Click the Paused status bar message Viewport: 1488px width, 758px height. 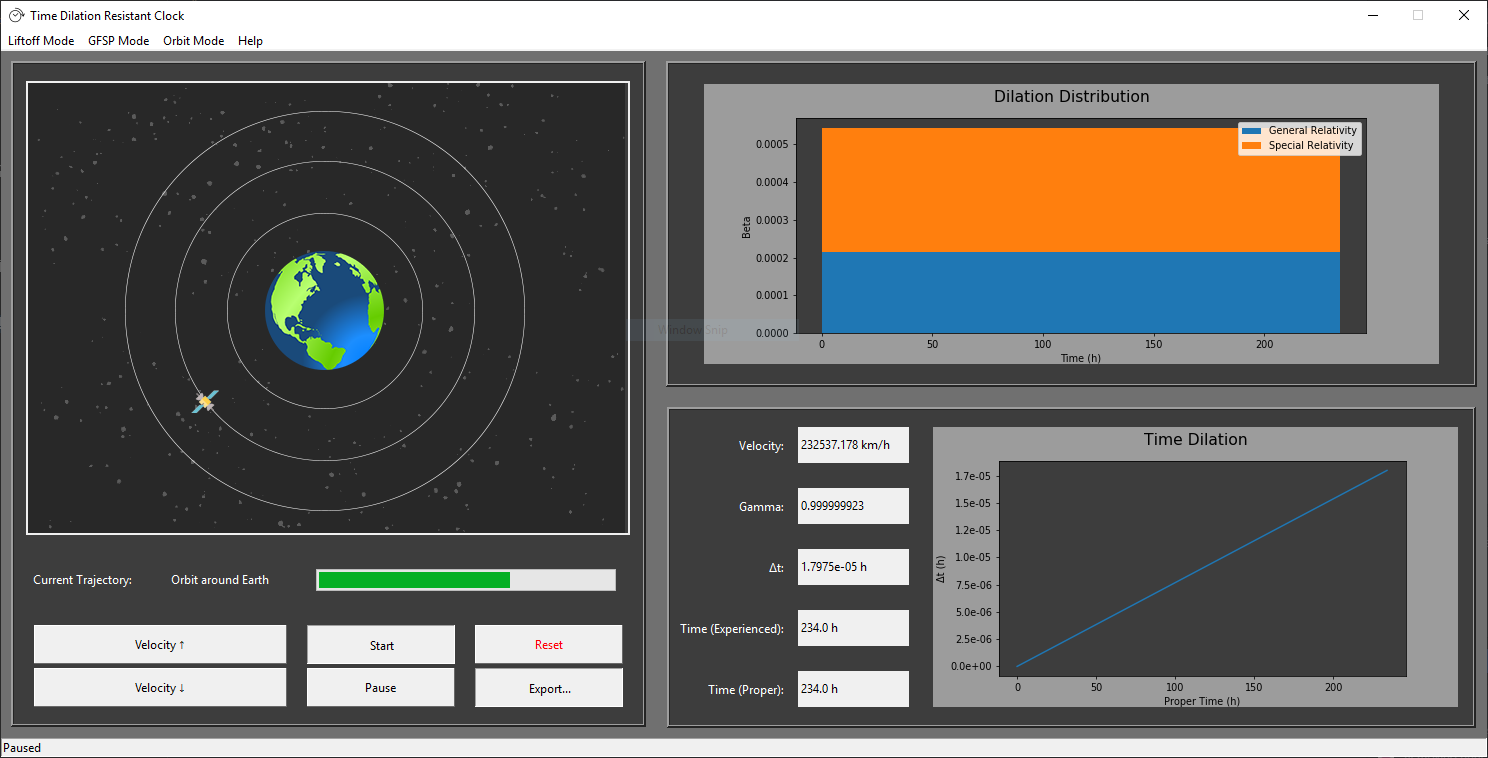(x=21, y=747)
